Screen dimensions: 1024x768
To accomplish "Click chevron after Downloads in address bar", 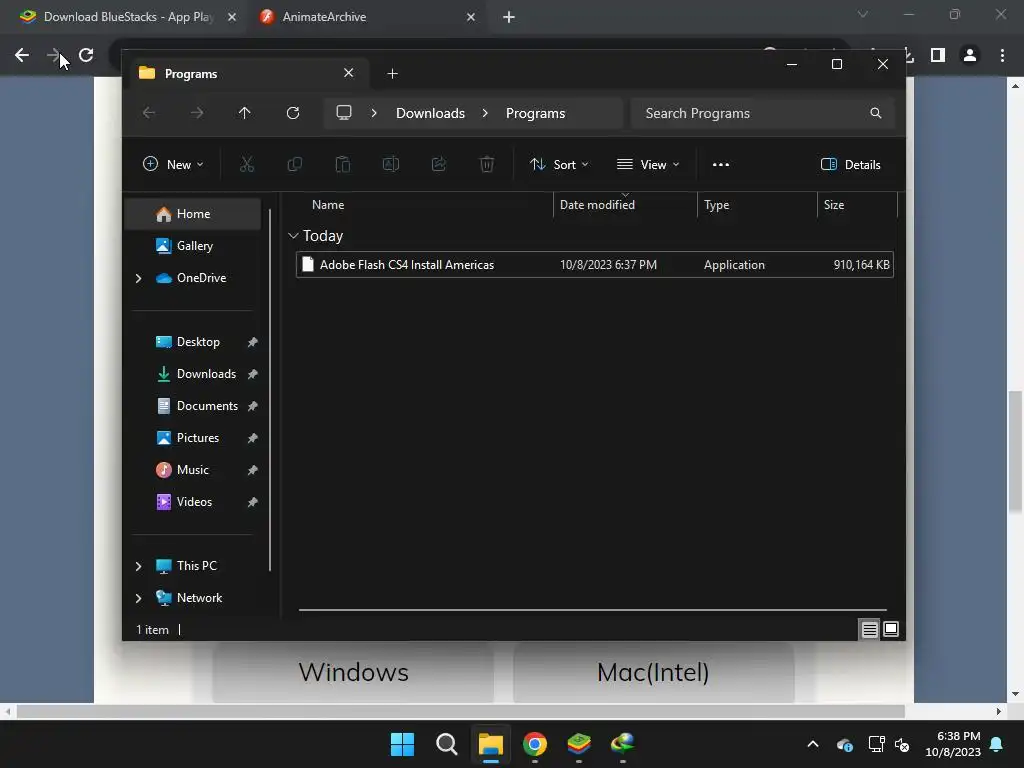I will point(485,113).
